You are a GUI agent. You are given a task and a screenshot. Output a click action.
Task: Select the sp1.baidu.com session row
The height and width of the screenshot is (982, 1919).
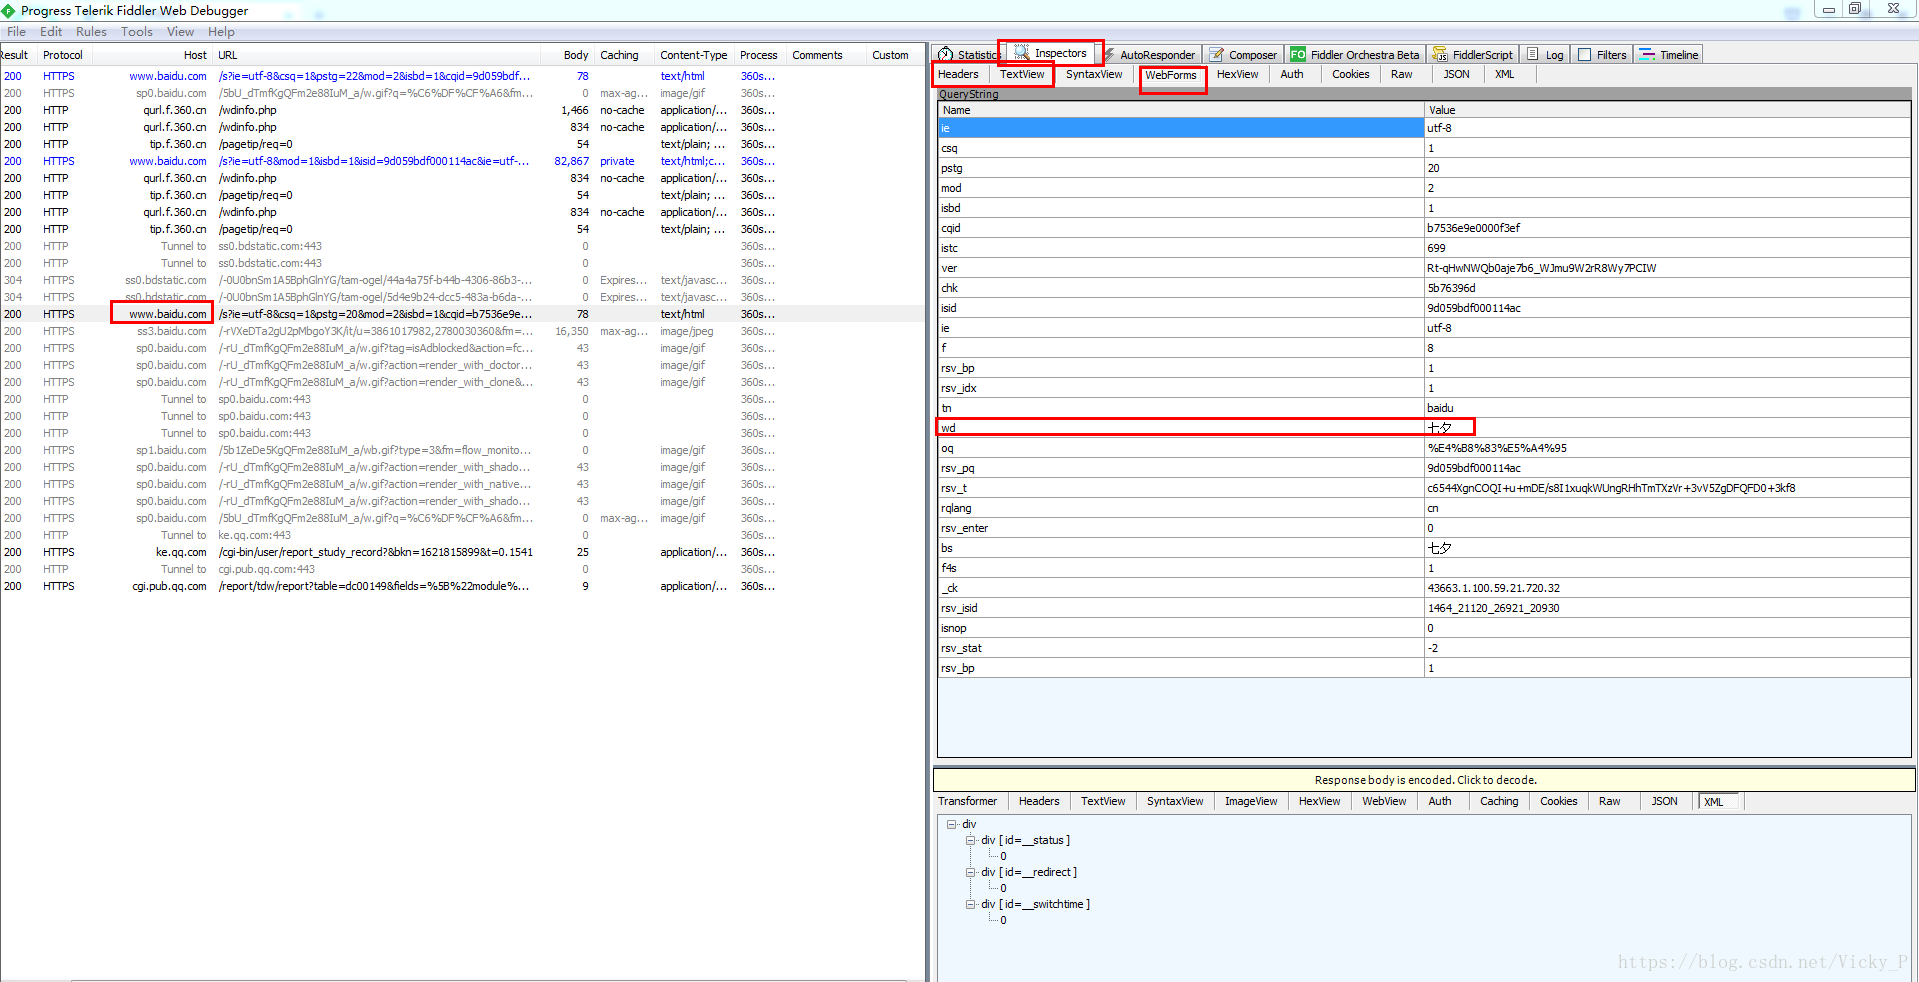point(462,450)
